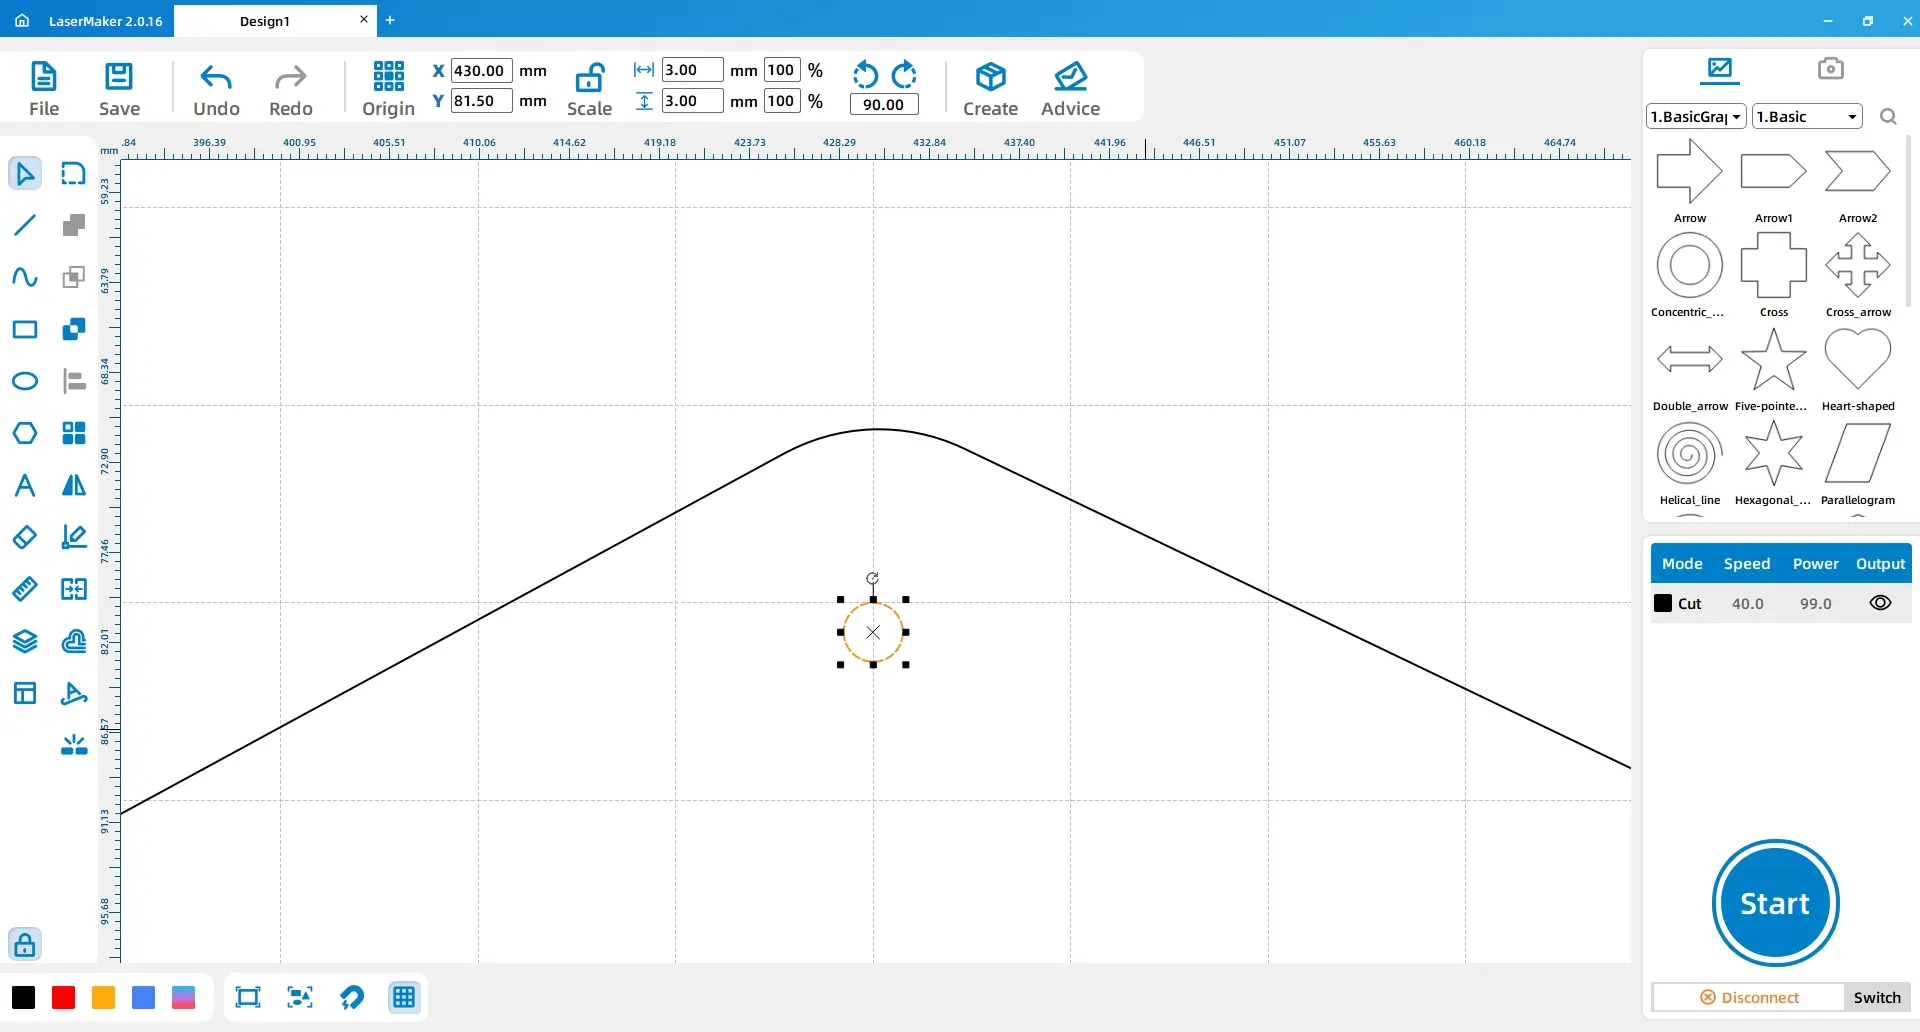Screen dimensions: 1920x1032
Task: Pick the orange color swatch
Action: point(103,997)
